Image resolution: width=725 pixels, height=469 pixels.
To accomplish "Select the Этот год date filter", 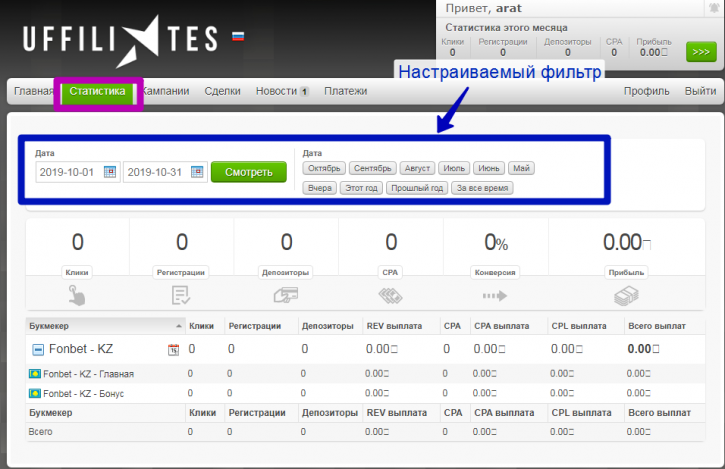I will click(362, 188).
